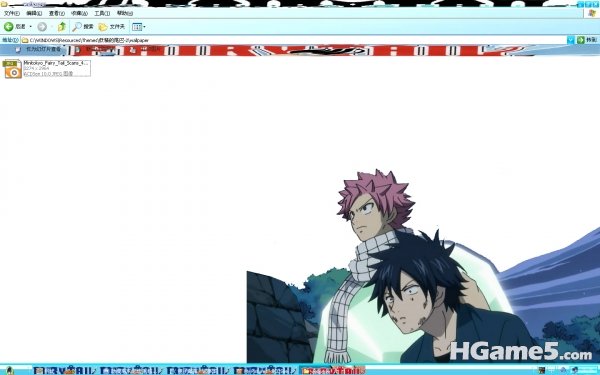Open the Views layout dropdown in toolbar
Screen dimensions: 600x375
click(139, 27)
